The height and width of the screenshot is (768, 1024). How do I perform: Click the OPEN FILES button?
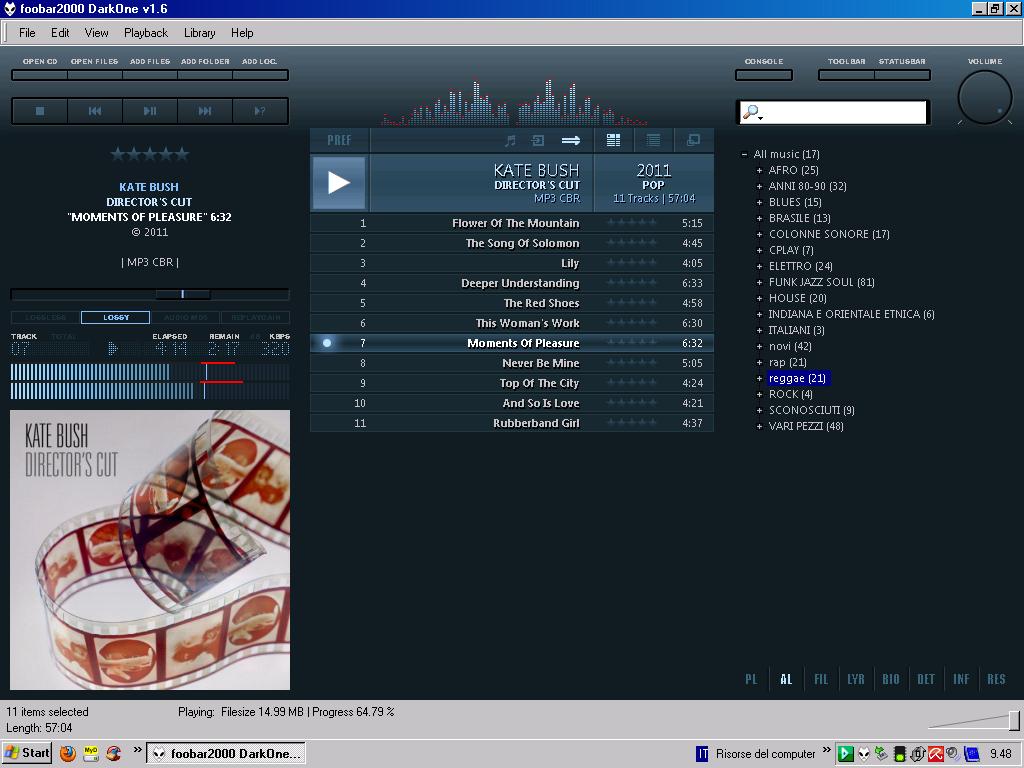pos(95,75)
